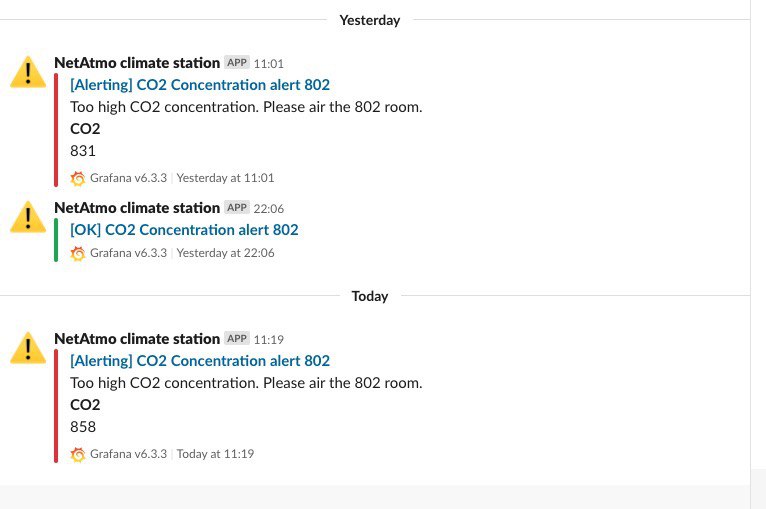Click the NetAtmo climate station name at 22:06

click(137, 208)
